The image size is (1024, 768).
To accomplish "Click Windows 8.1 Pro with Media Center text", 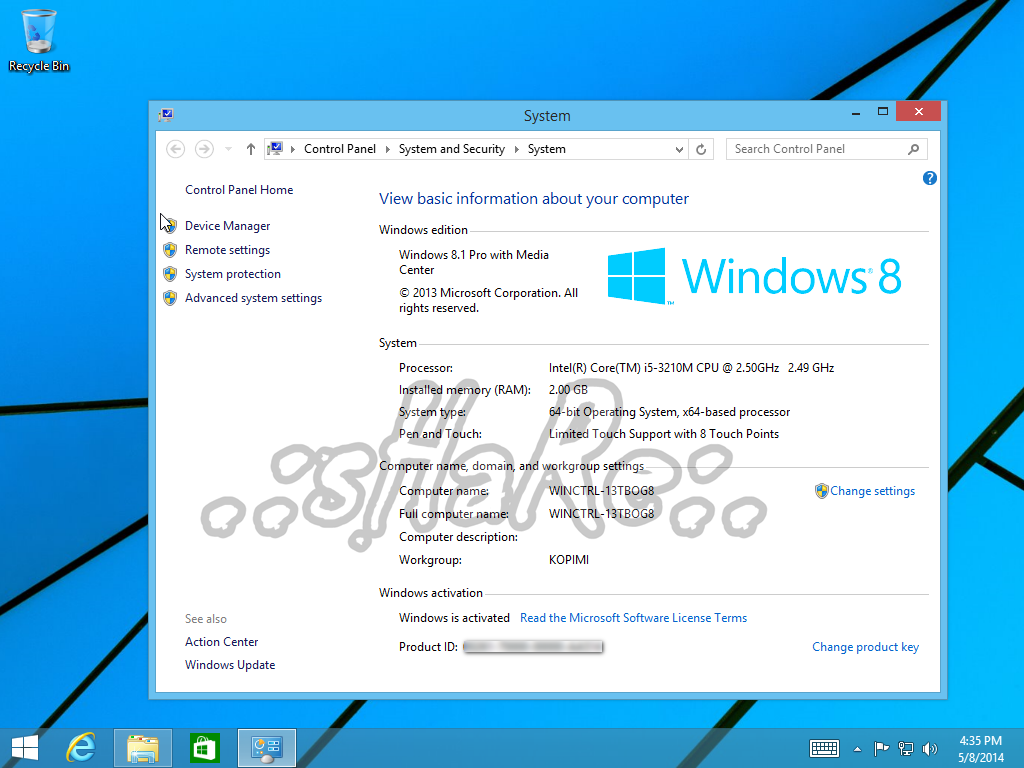I will 474,262.
